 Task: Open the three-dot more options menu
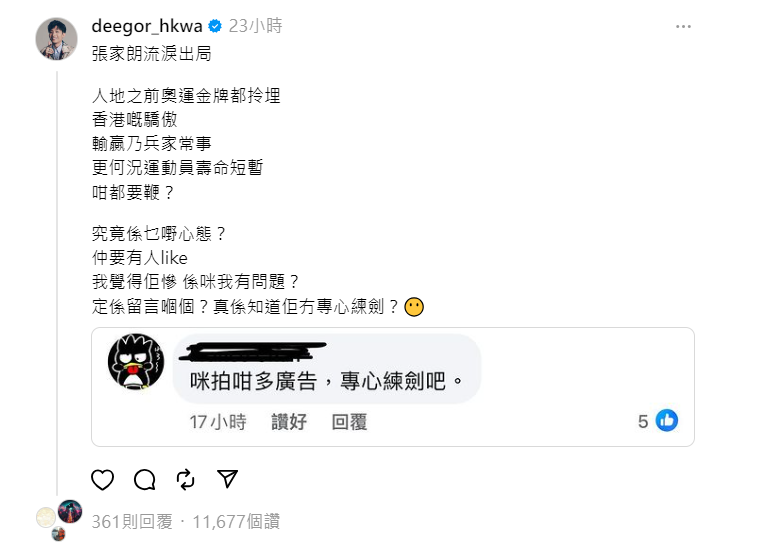pyautogui.click(x=683, y=26)
